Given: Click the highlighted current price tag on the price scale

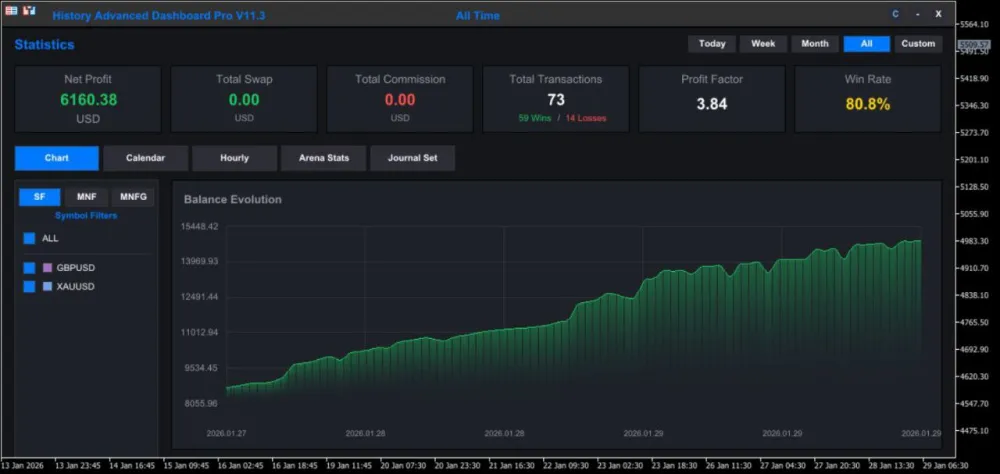Looking at the screenshot, I should [x=974, y=45].
